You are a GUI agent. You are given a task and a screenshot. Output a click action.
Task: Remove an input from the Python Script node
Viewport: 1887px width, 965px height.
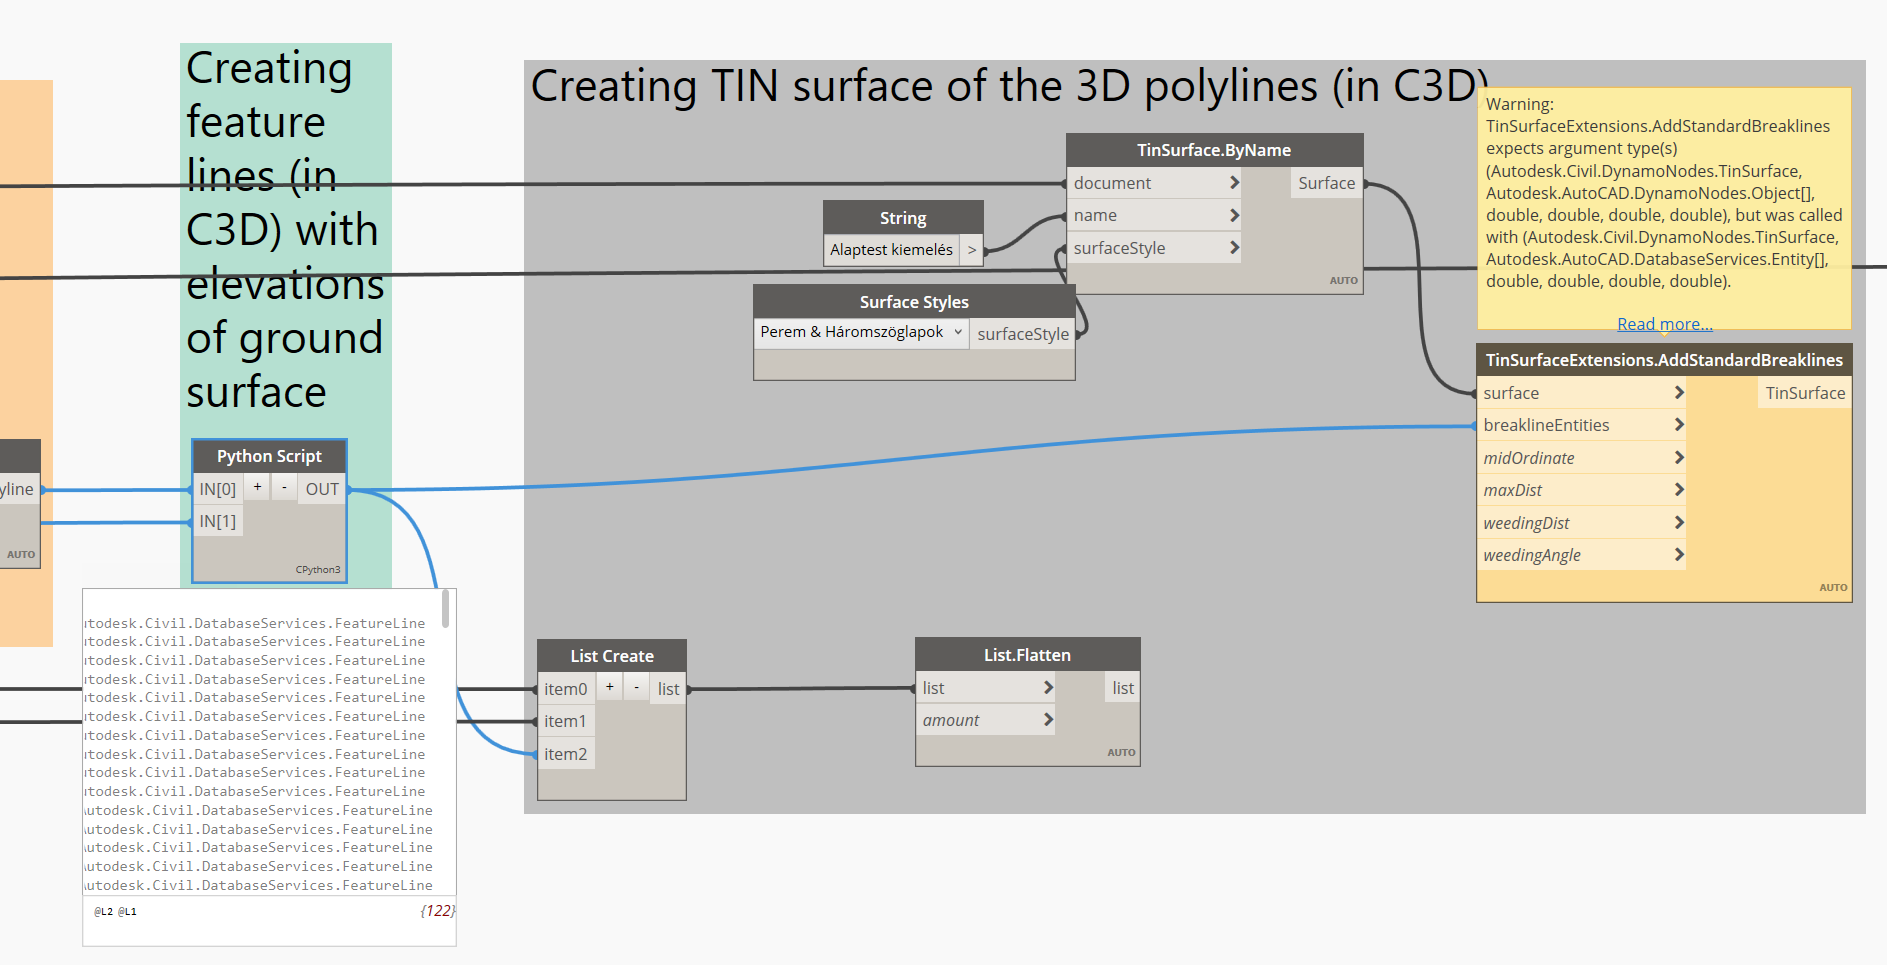pos(284,487)
